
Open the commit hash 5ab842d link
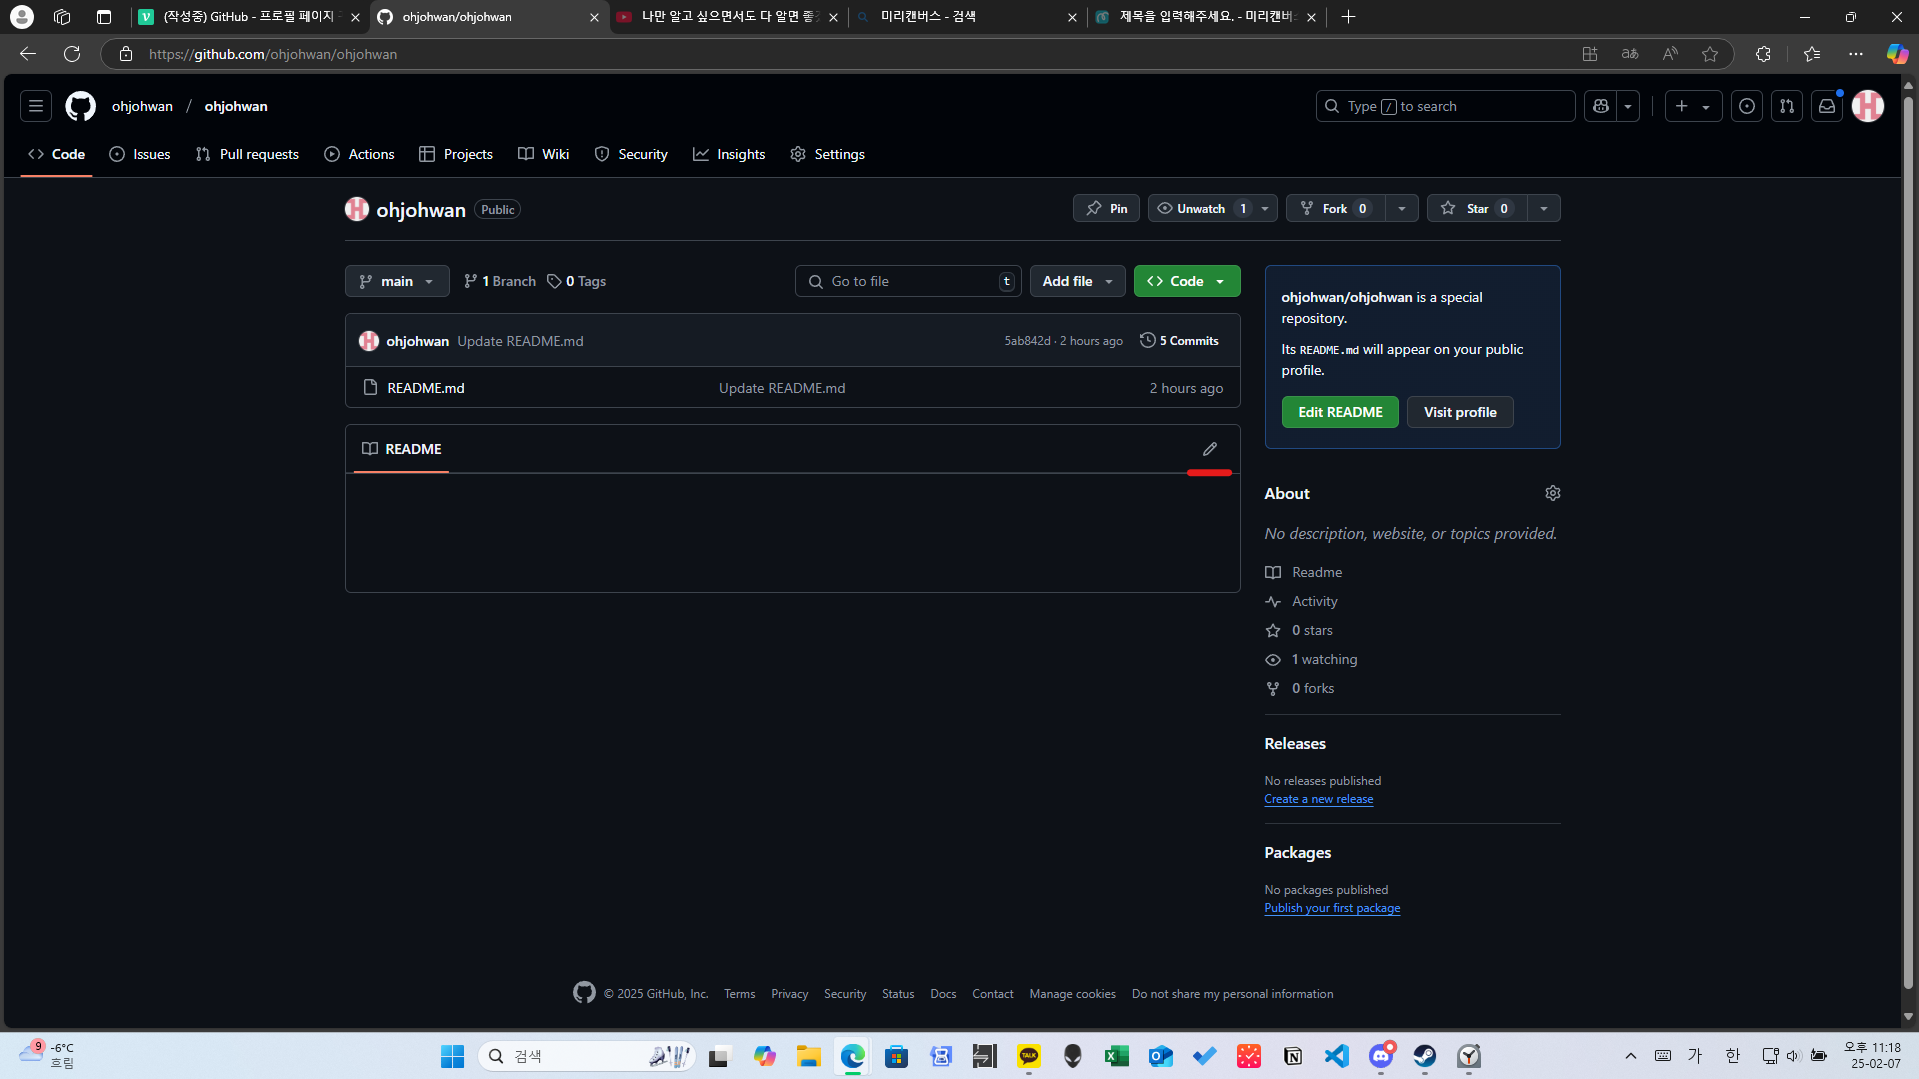click(x=1027, y=341)
